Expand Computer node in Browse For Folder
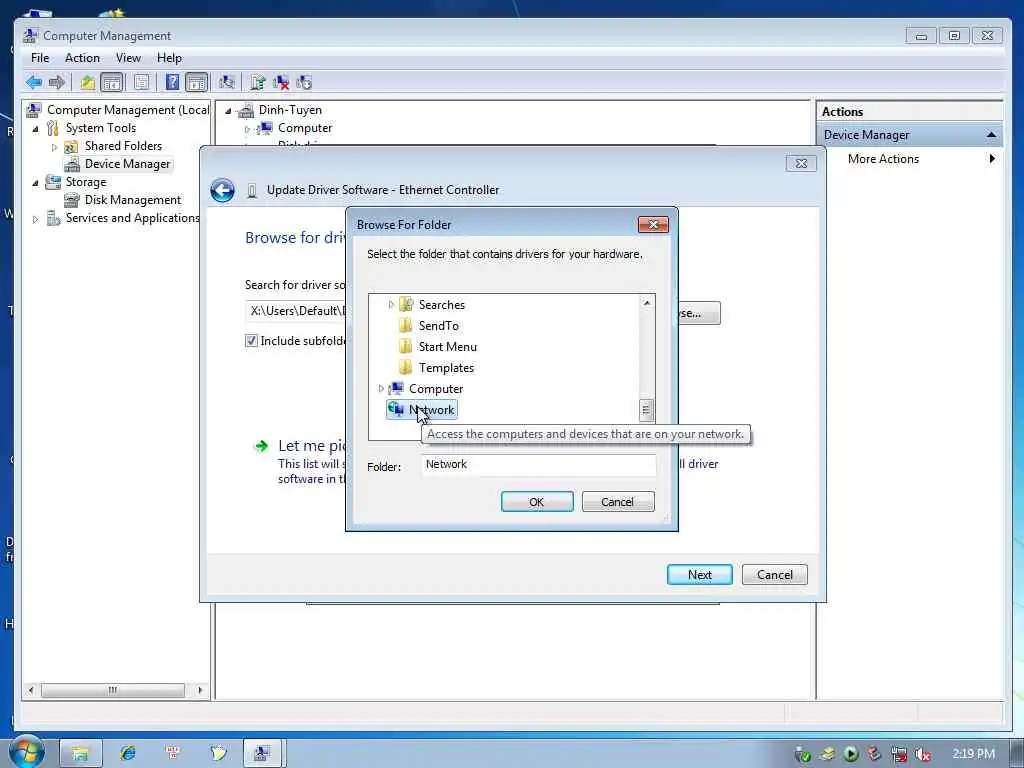This screenshot has height=768, width=1024. pyautogui.click(x=381, y=389)
